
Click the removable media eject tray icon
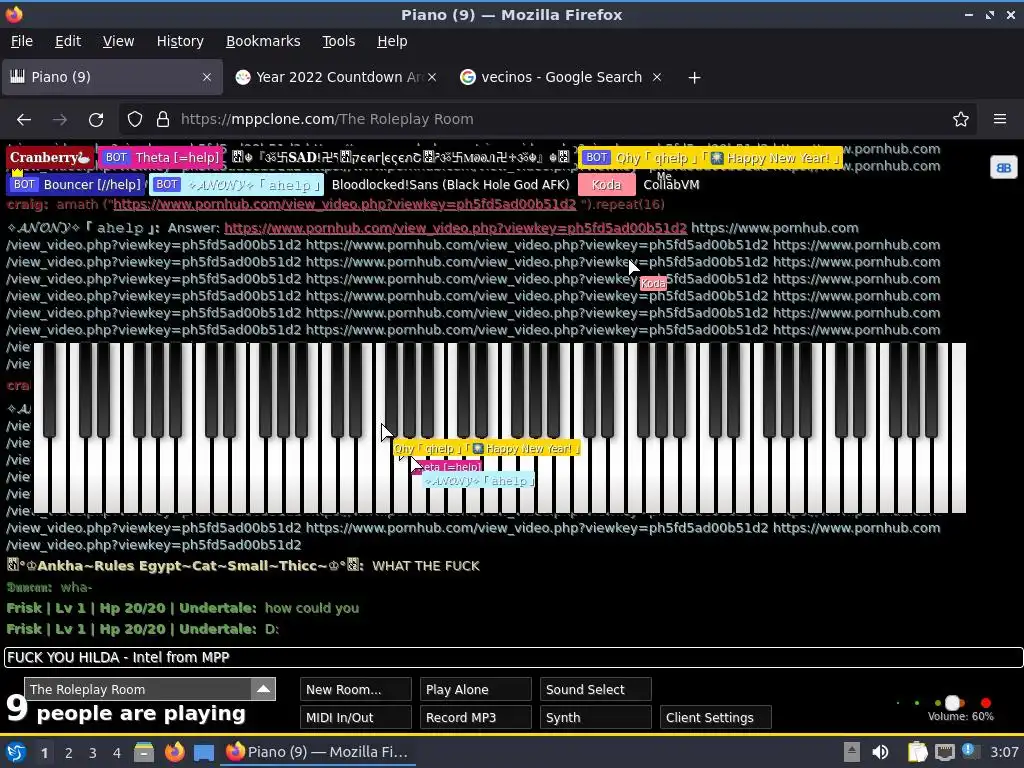[x=851, y=752]
